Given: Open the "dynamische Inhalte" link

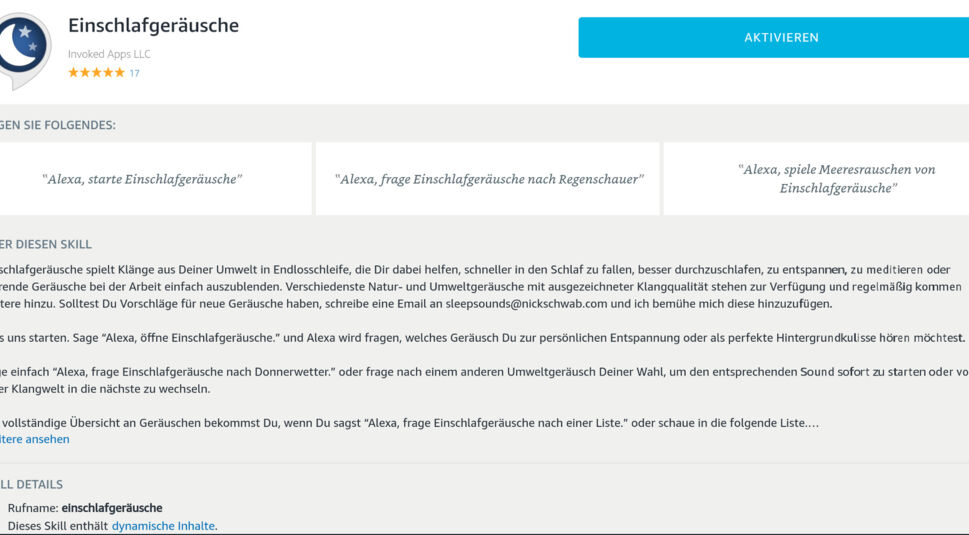Looking at the screenshot, I should coord(163,526).
